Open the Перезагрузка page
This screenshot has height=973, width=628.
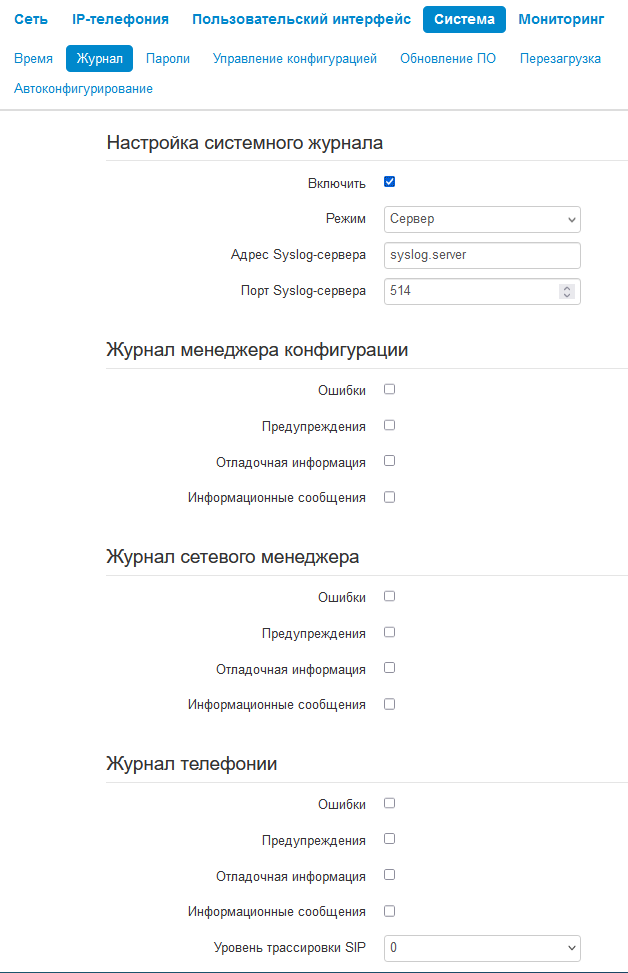point(560,59)
